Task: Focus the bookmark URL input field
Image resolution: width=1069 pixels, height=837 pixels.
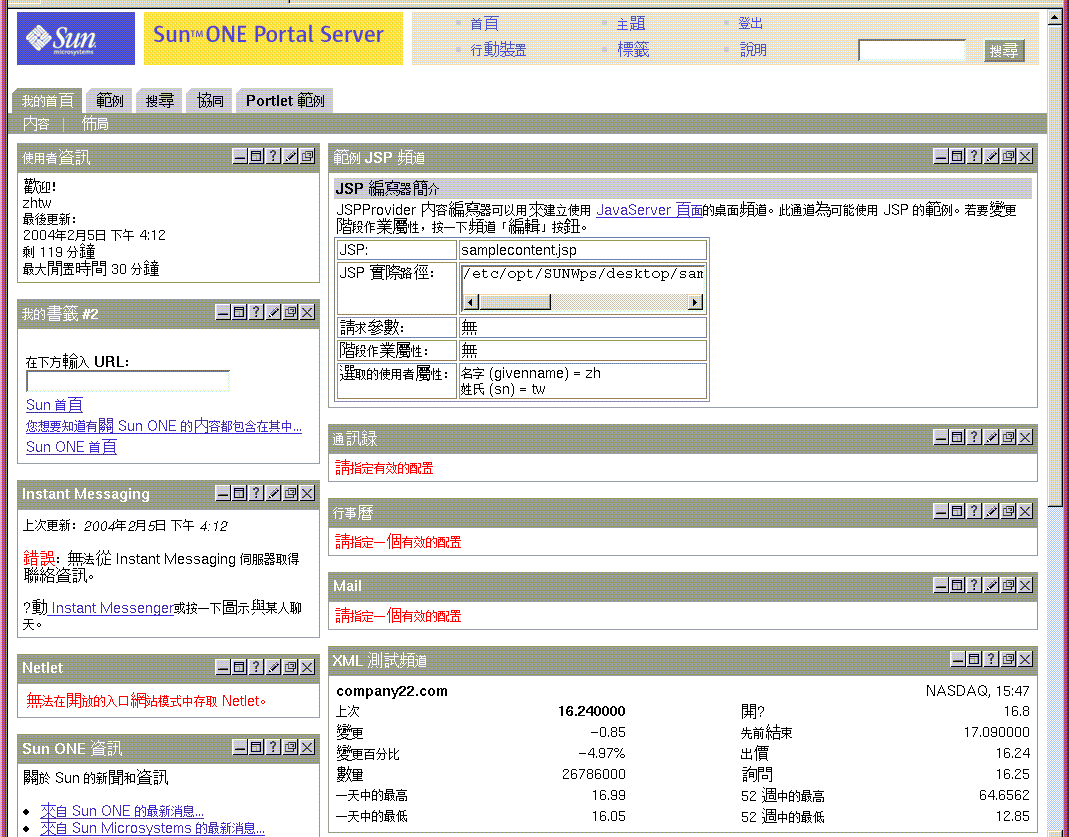Action: click(127, 381)
